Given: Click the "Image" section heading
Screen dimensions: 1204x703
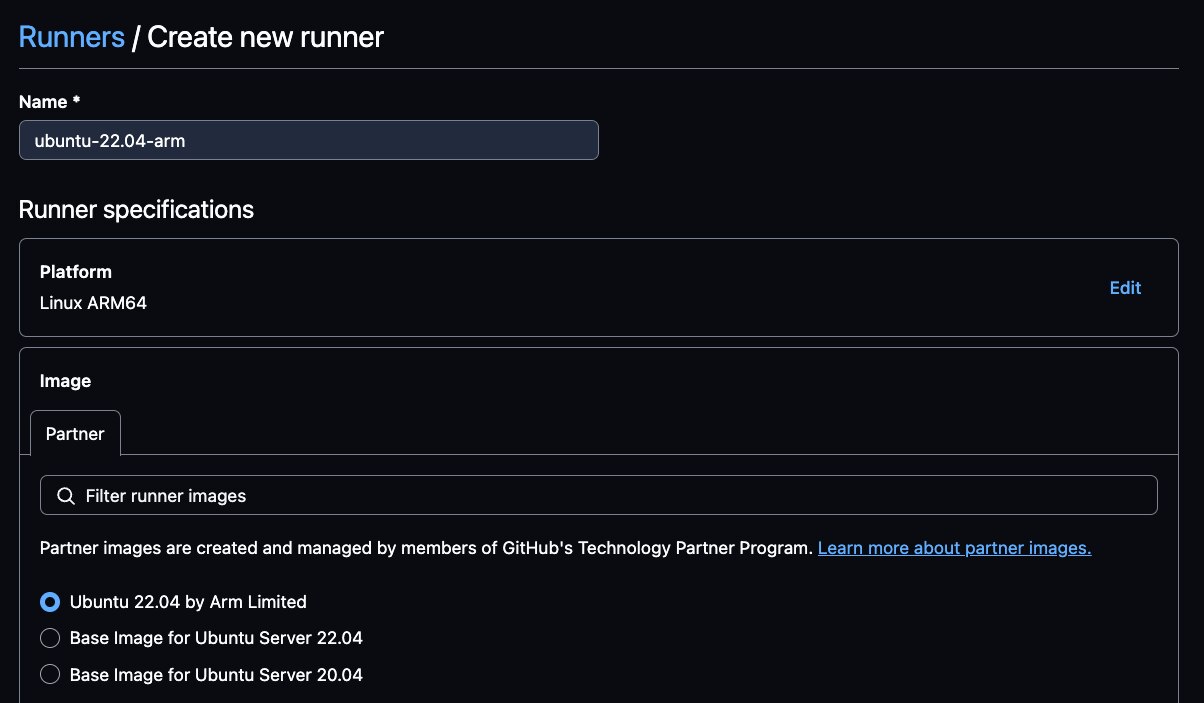Looking at the screenshot, I should coord(65,381).
